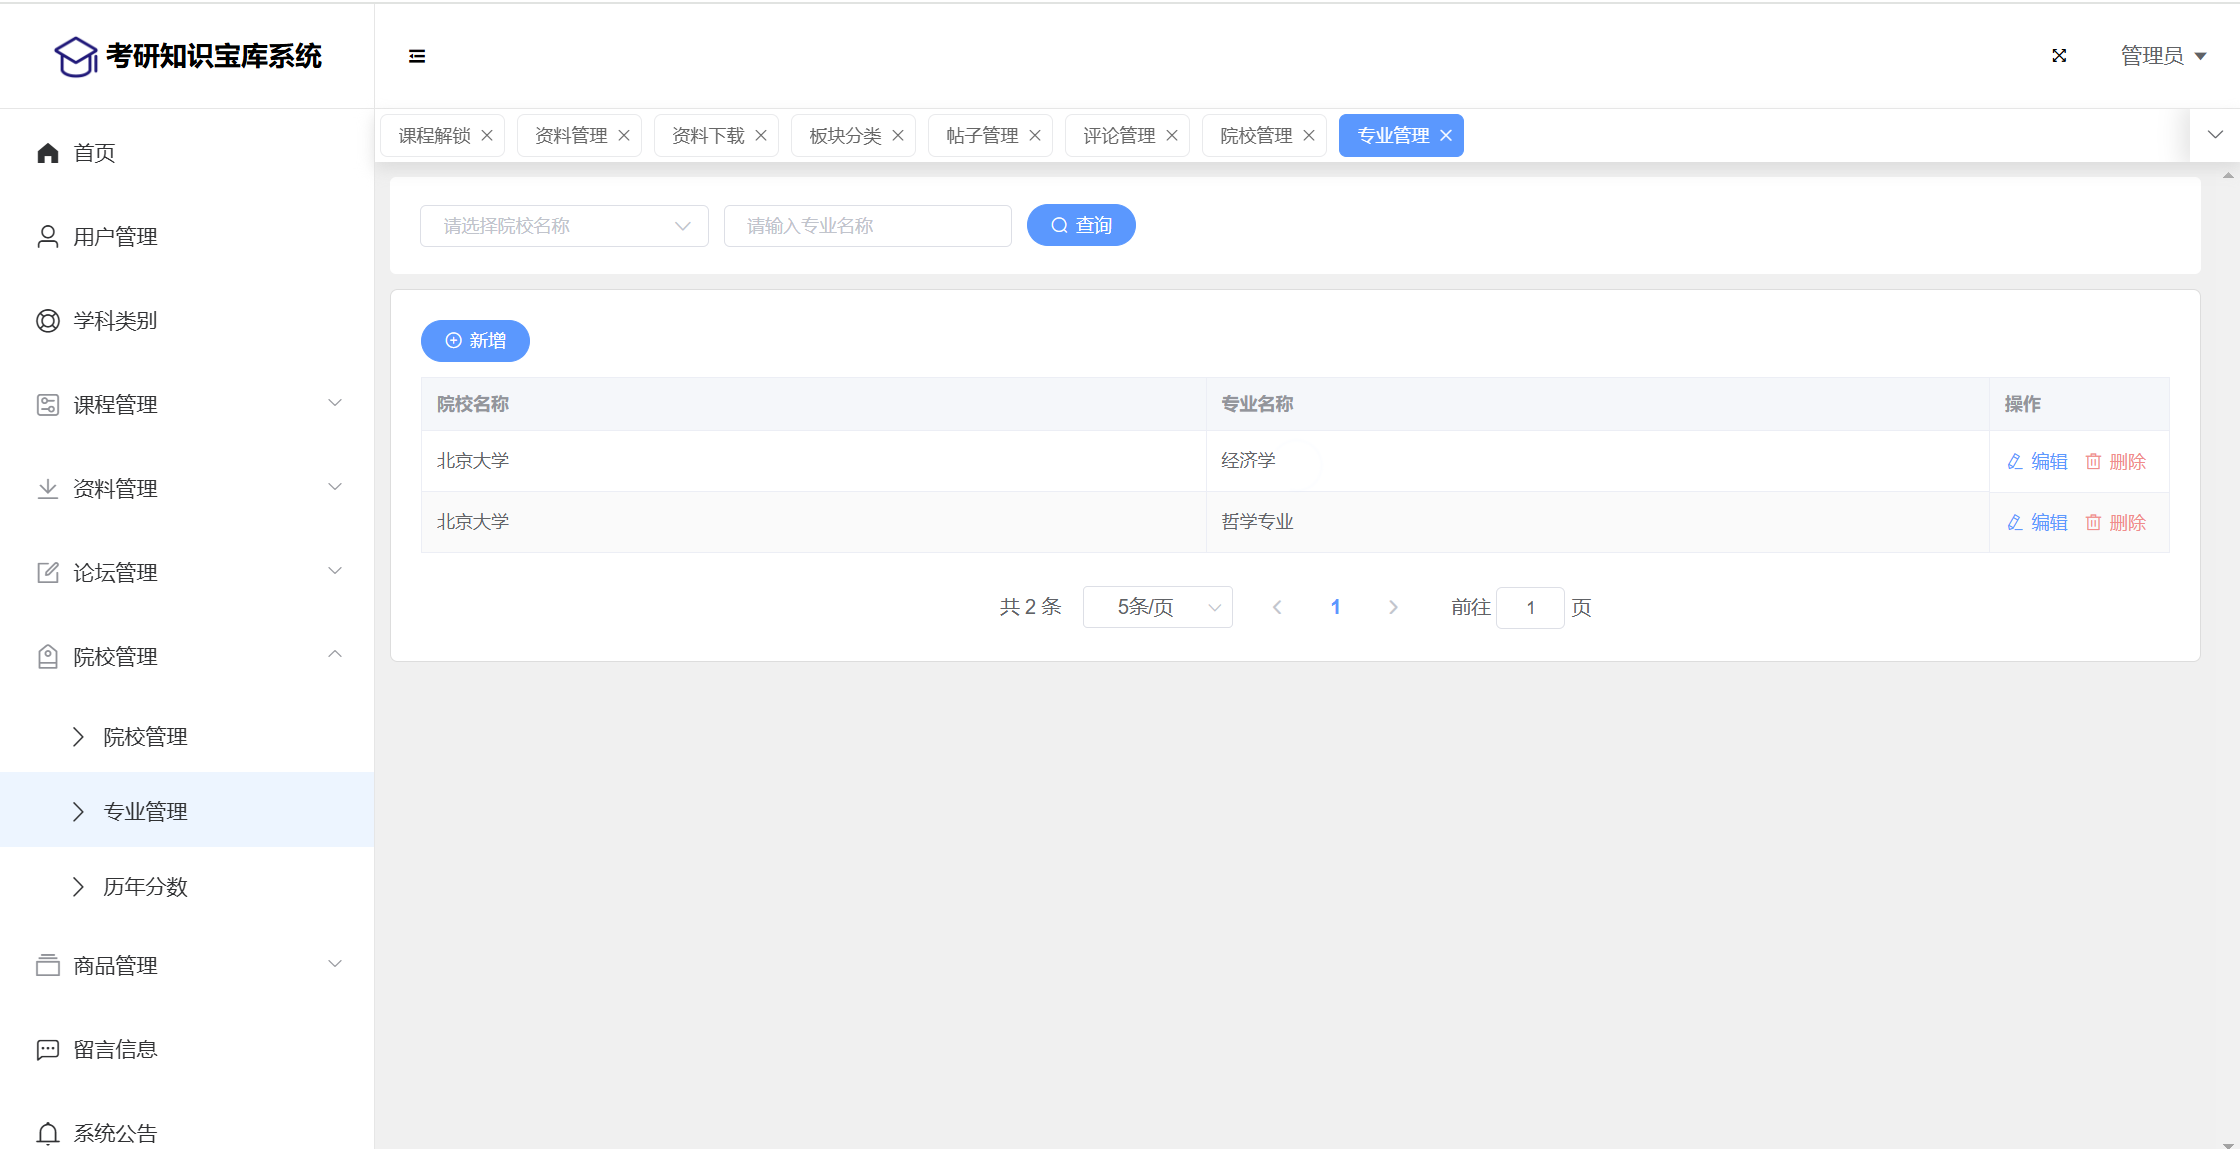
Task: Click the 留言信息 chat bubble icon
Action: tap(48, 1049)
